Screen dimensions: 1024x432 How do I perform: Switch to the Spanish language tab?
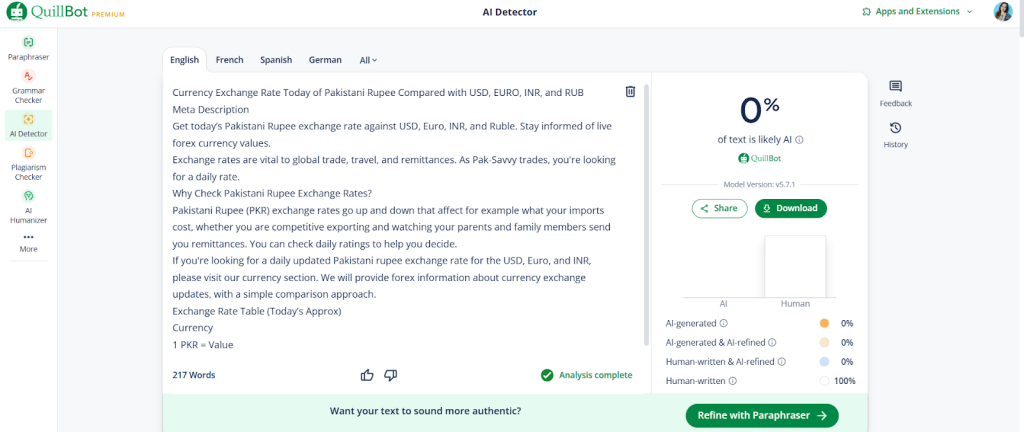coord(276,60)
